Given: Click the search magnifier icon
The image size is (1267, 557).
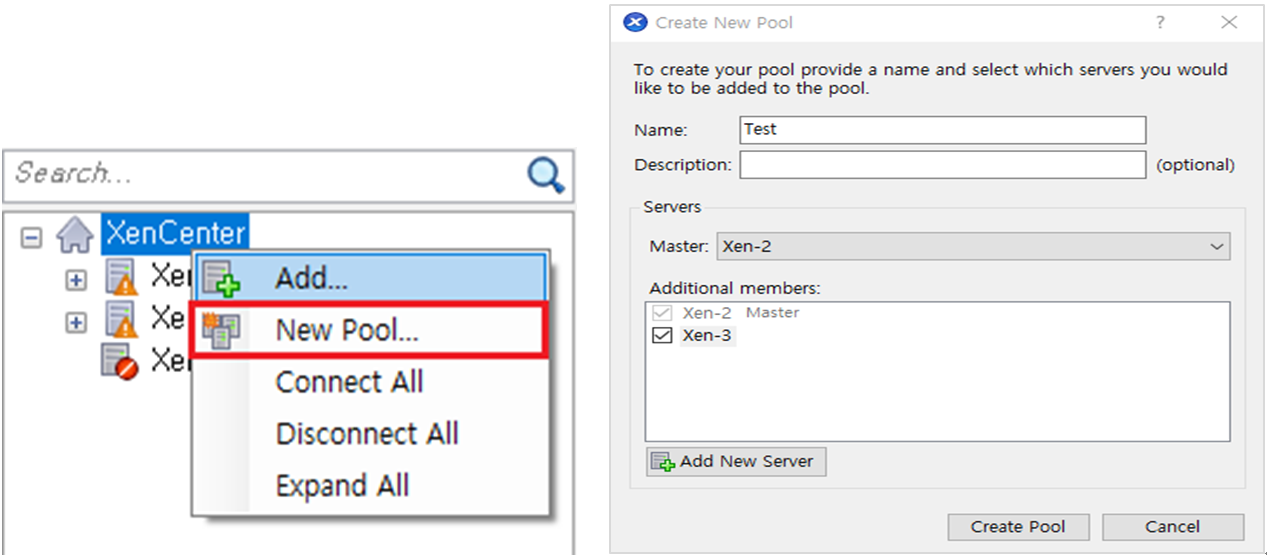Looking at the screenshot, I should [x=546, y=175].
